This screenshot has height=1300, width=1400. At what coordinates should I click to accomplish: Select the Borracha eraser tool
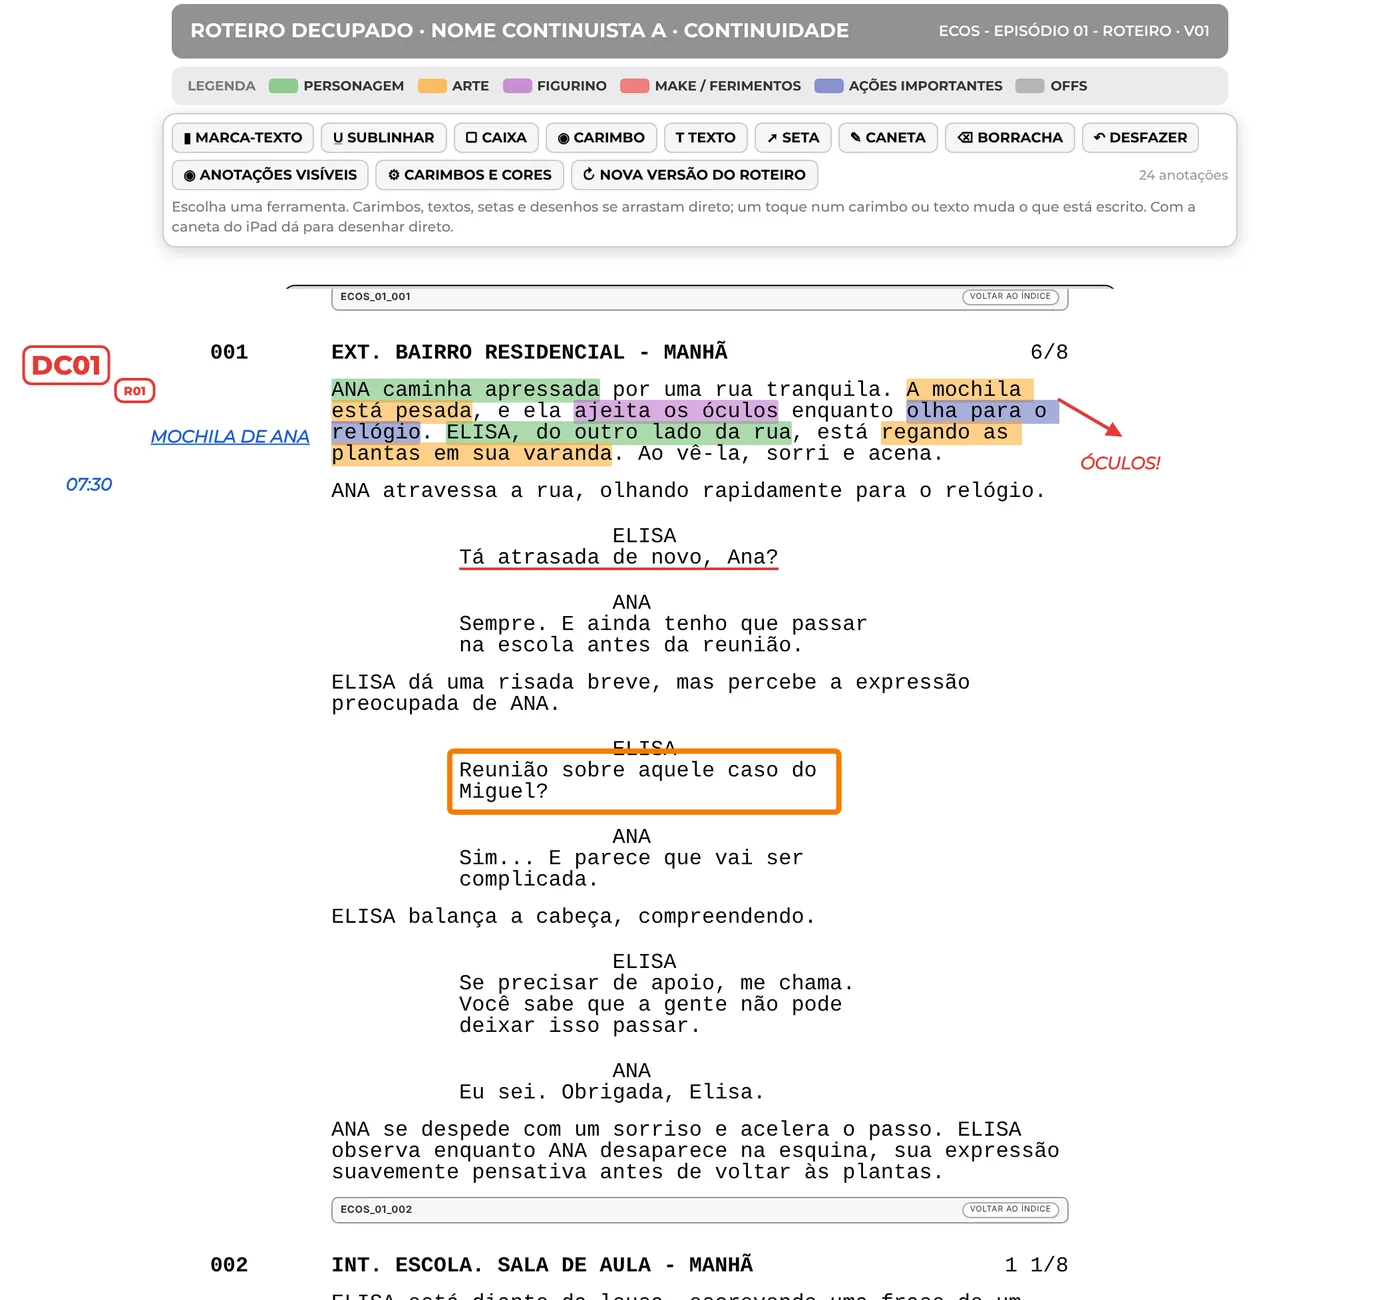click(1010, 137)
